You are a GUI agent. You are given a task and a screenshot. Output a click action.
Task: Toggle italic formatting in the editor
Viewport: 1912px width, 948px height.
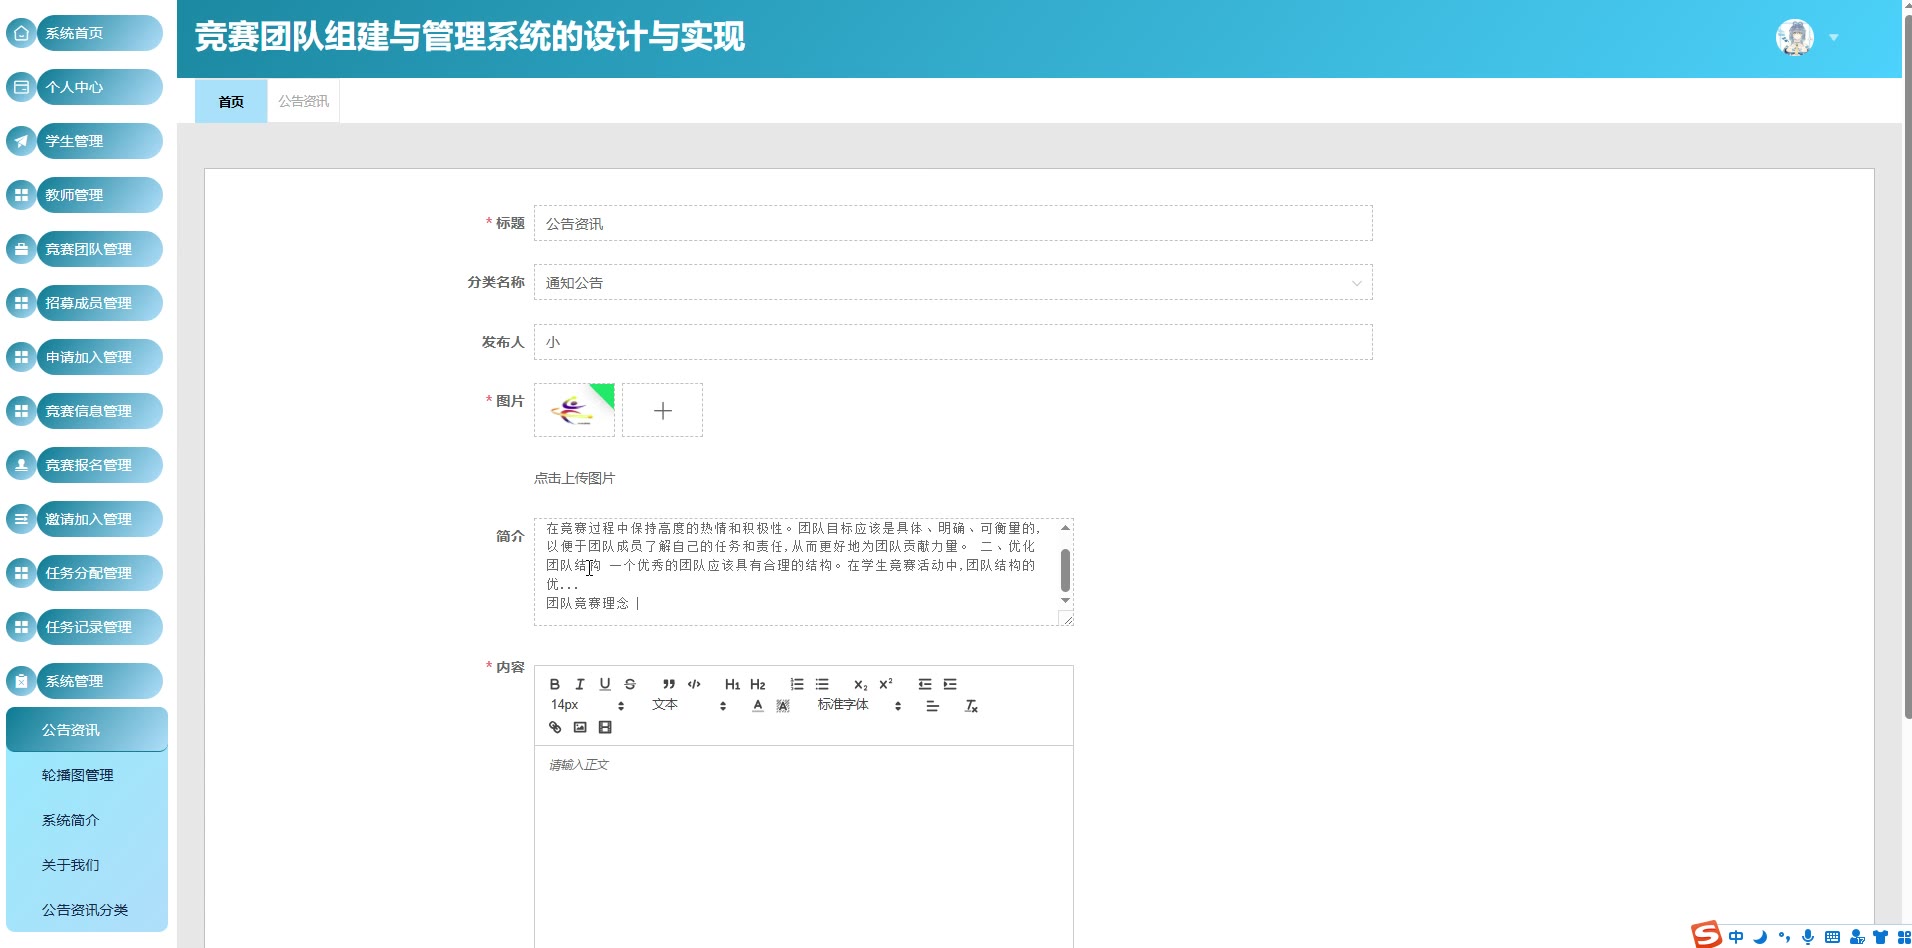[x=580, y=685]
